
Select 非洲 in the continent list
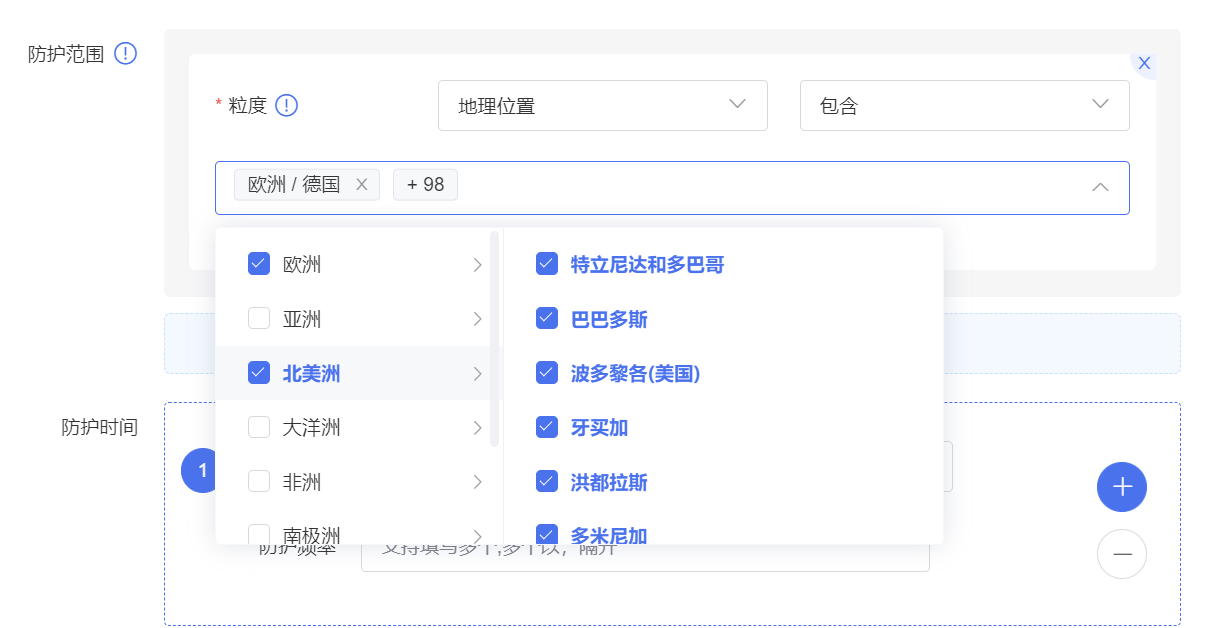coord(302,482)
